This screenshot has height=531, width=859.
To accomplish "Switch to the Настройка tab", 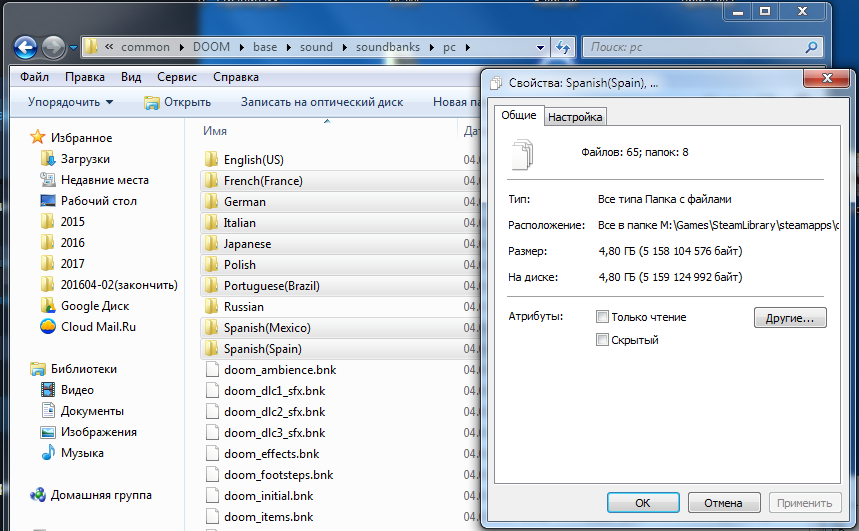I will 575,117.
